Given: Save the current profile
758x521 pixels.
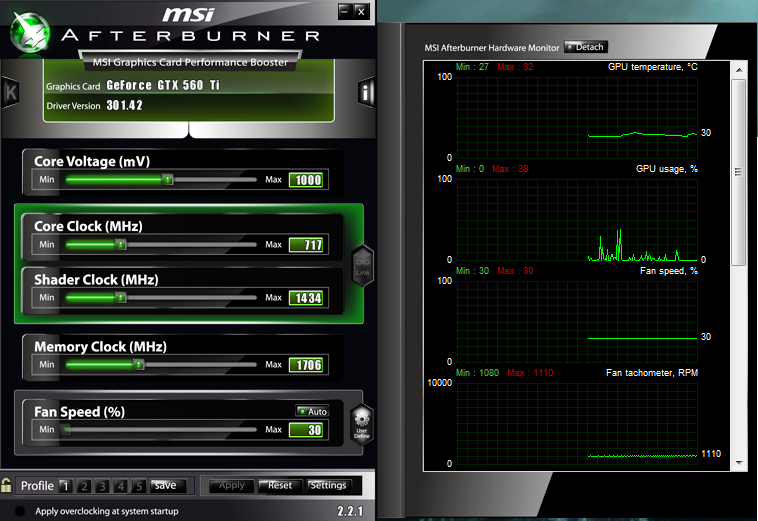Looking at the screenshot, I should pyautogui.click(x=166, y=486).
